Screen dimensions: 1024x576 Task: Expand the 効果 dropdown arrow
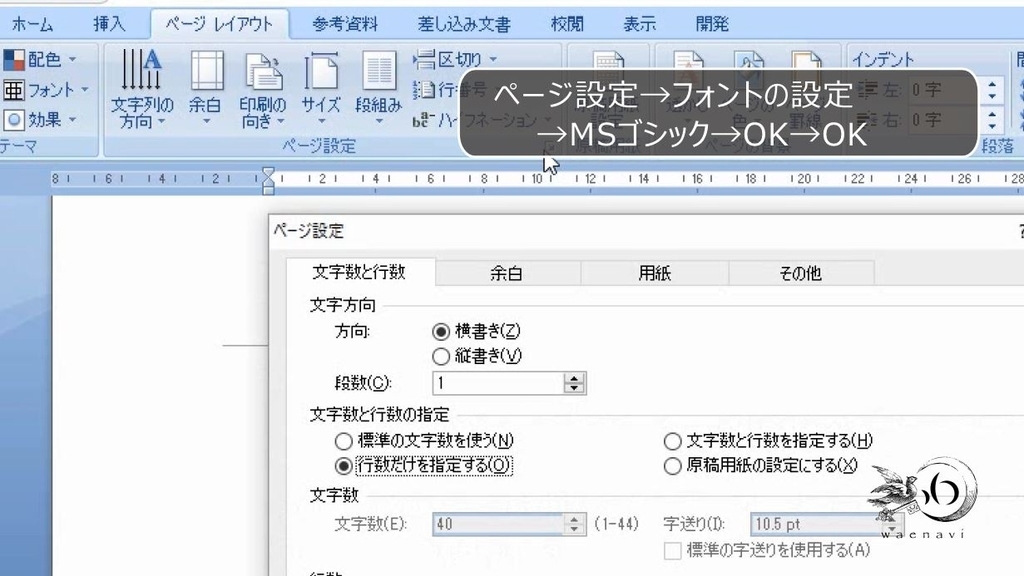pos(72,120)
